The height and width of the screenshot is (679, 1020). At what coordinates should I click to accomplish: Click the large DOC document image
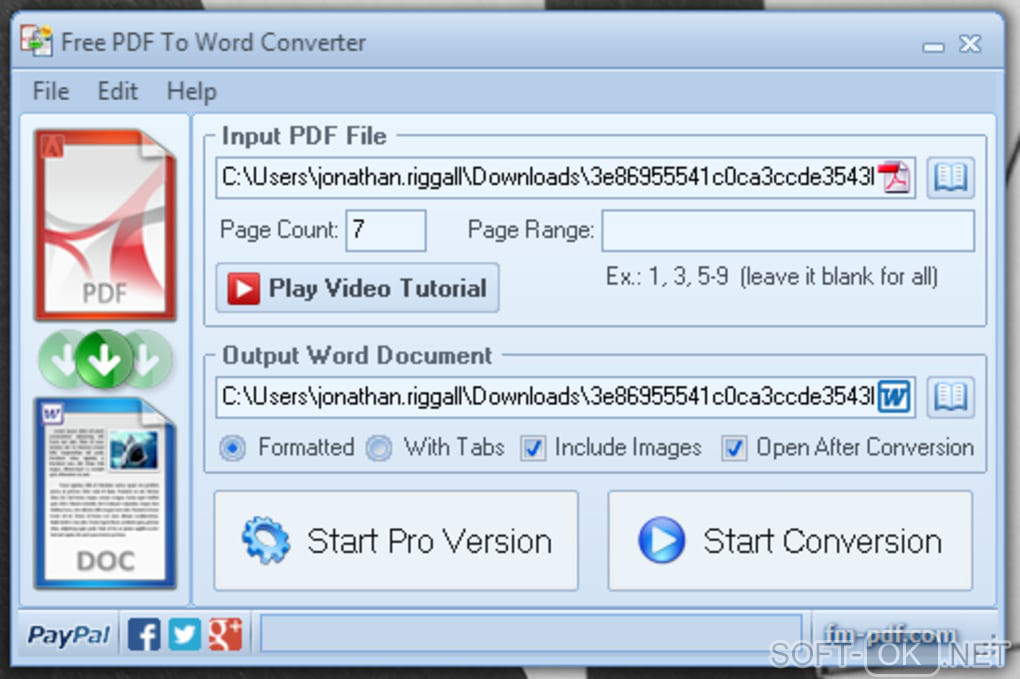point(105,493)
